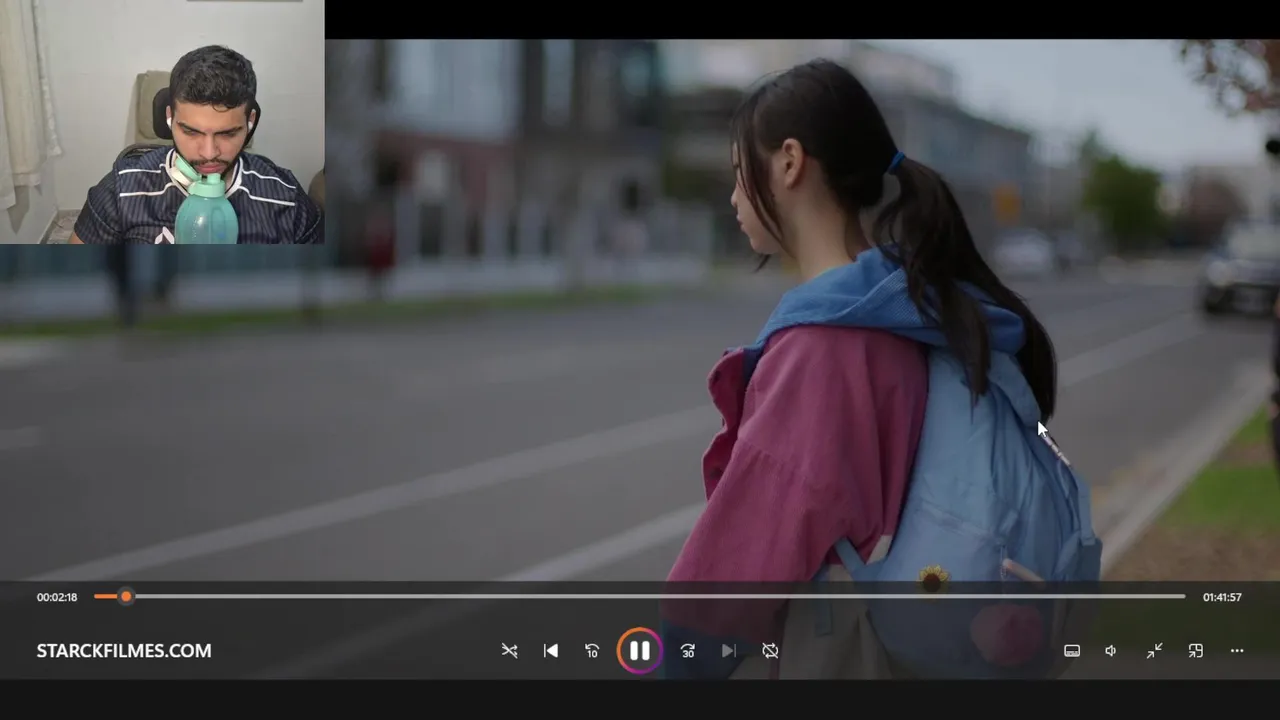The width and height of the screenshot is (1280, 720).
Task: Click the orange seek bar handle
Action: point(126,597)
